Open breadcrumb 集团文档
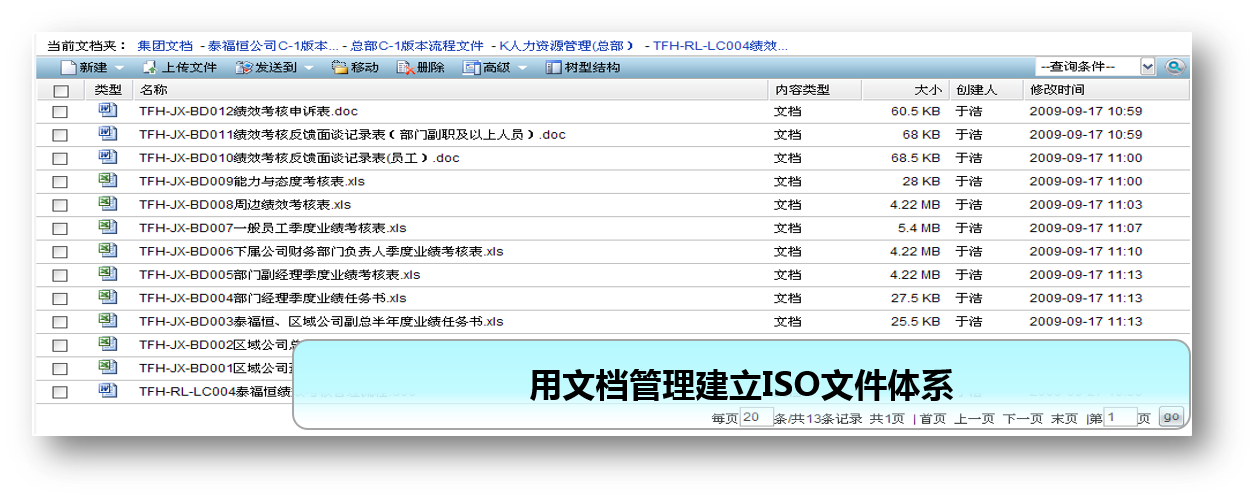The height and width of the screenshot is (501, 1257). [x=165, y=46]
